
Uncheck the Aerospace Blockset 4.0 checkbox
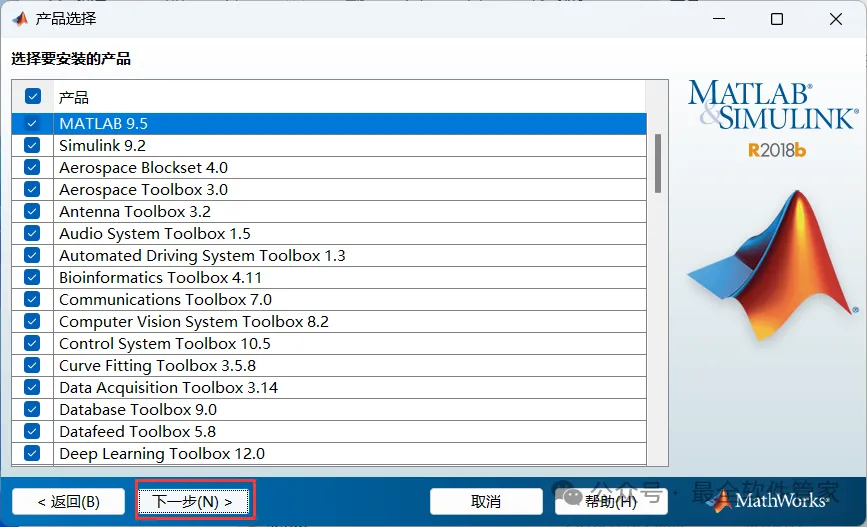tap(32, 168)
